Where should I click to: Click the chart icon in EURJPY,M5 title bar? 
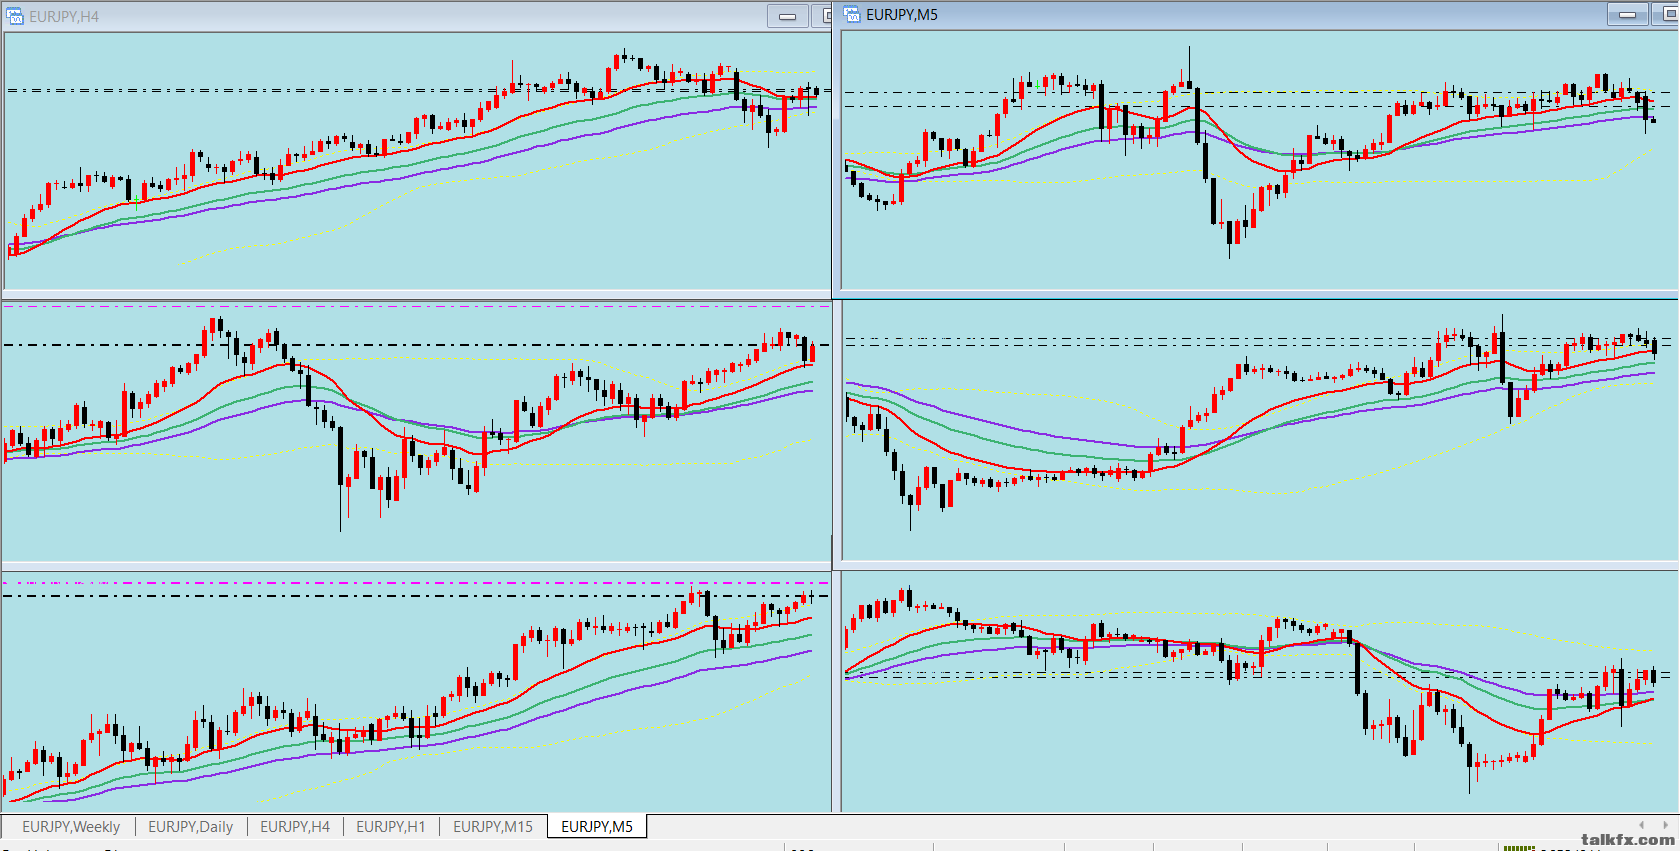pos(852,14)
